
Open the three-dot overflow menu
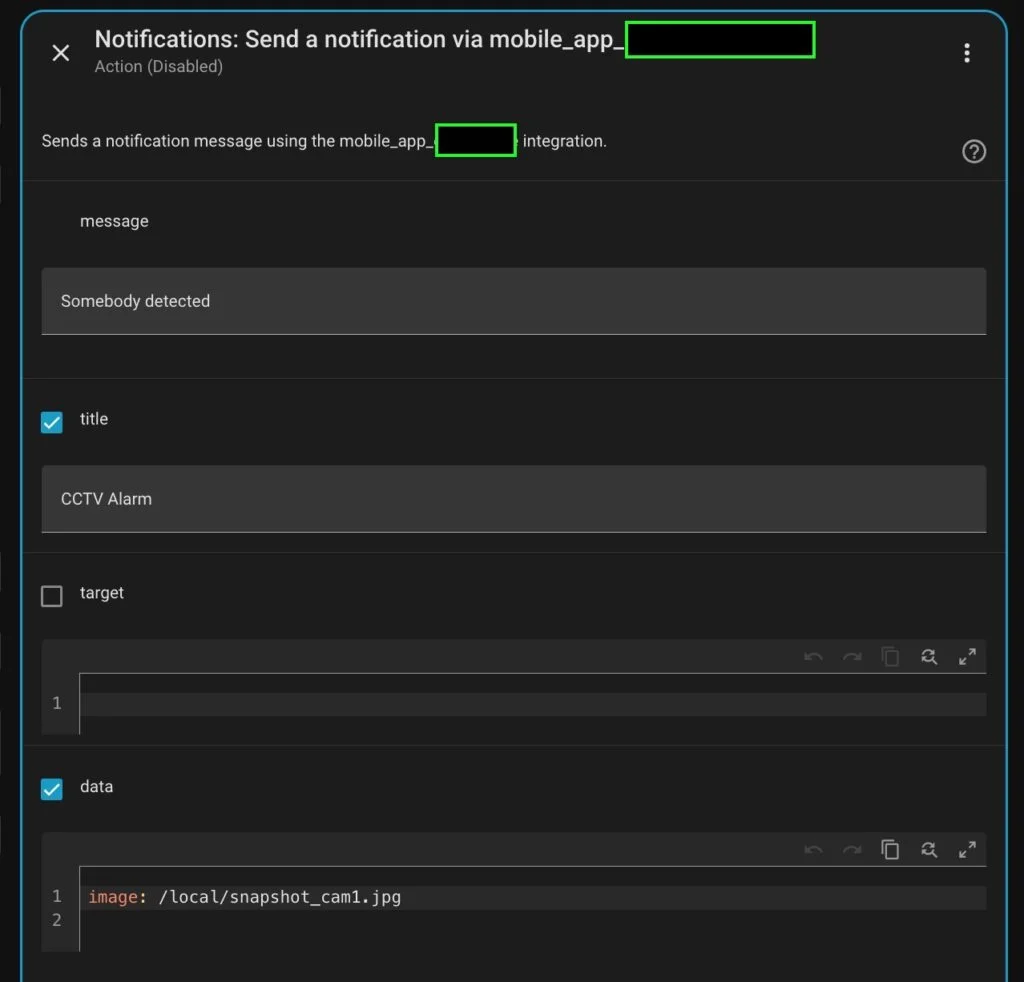pos(966,53)
